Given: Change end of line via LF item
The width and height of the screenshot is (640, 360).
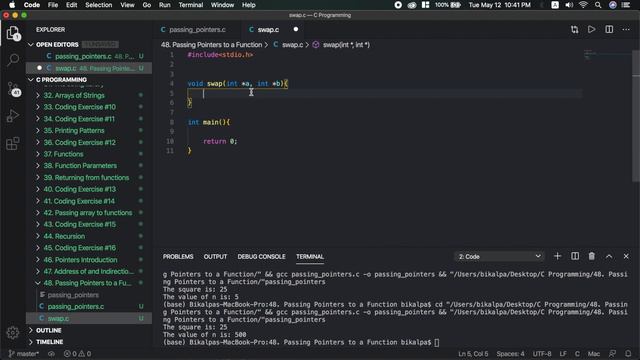Looking at the screenshot, I should (x=563, y=354).
